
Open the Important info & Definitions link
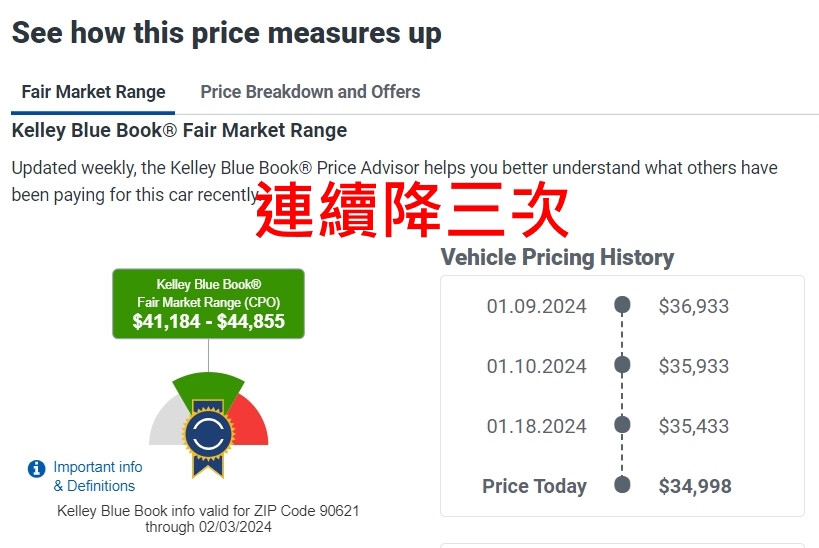(98, 476)
